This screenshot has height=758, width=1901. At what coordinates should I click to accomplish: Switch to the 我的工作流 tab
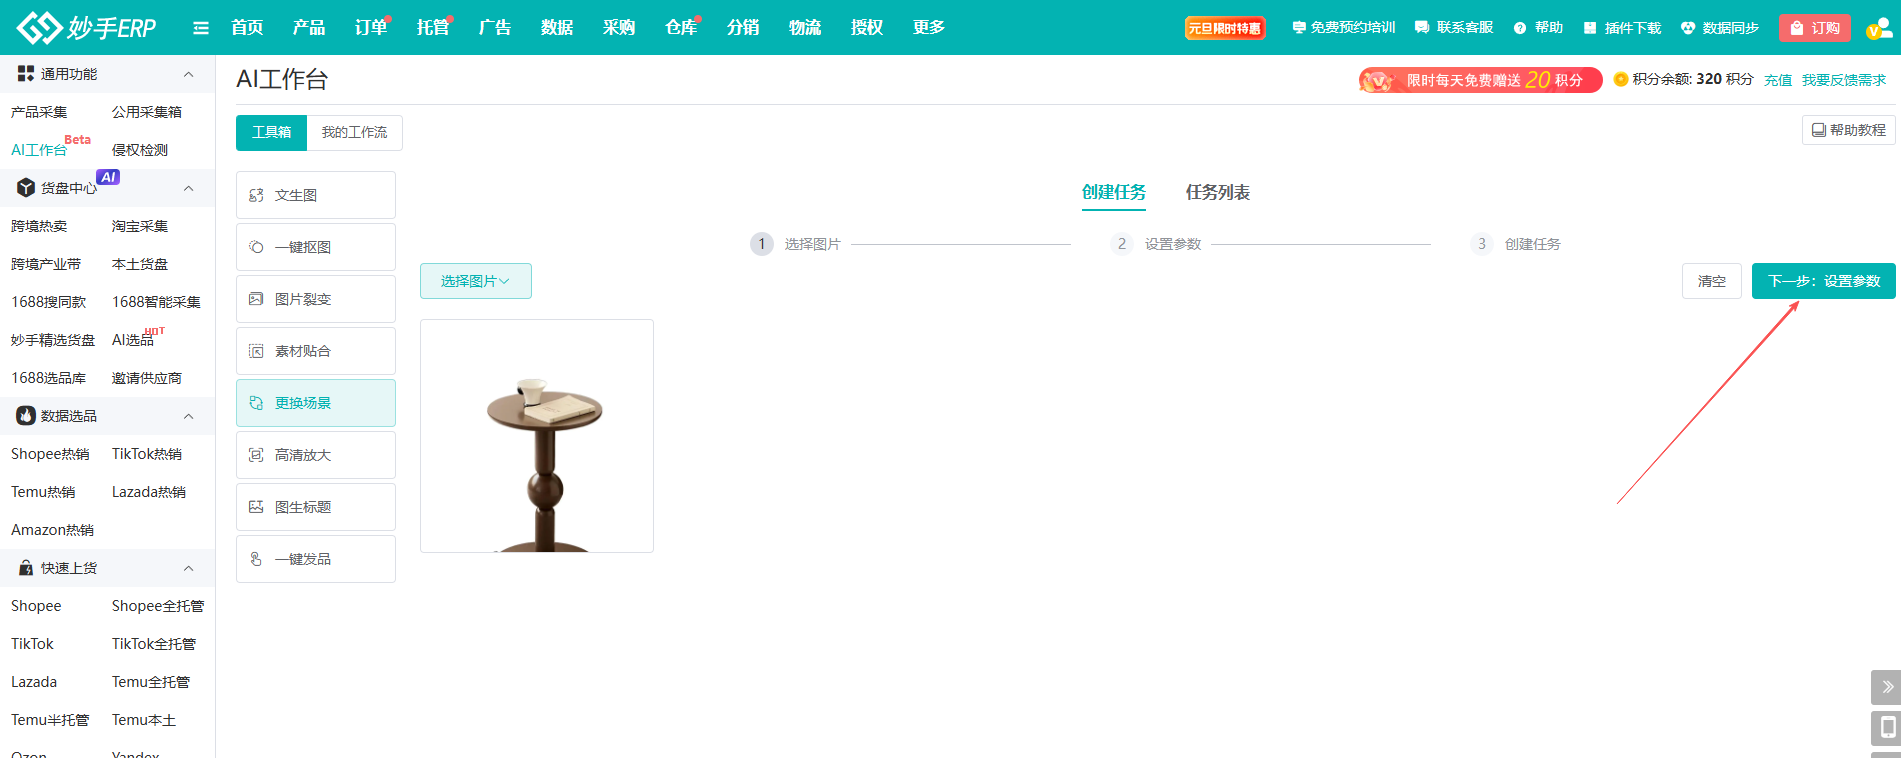click(355, 133)
